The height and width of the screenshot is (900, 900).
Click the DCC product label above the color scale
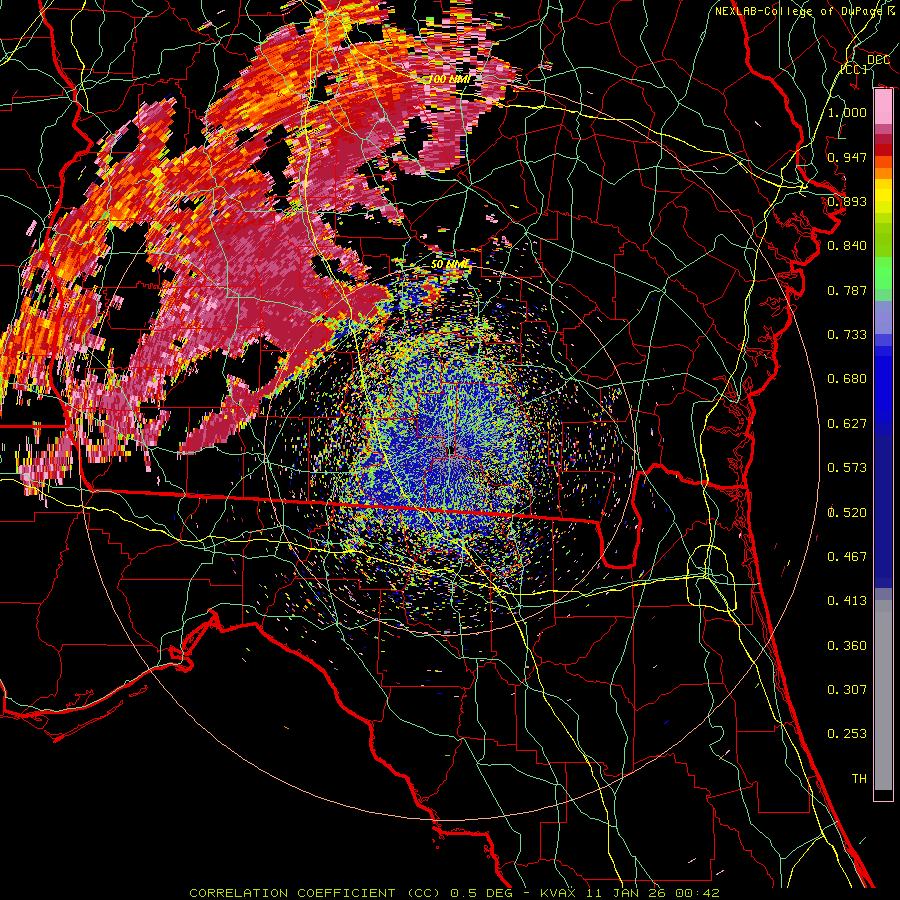tap(879, 60)
